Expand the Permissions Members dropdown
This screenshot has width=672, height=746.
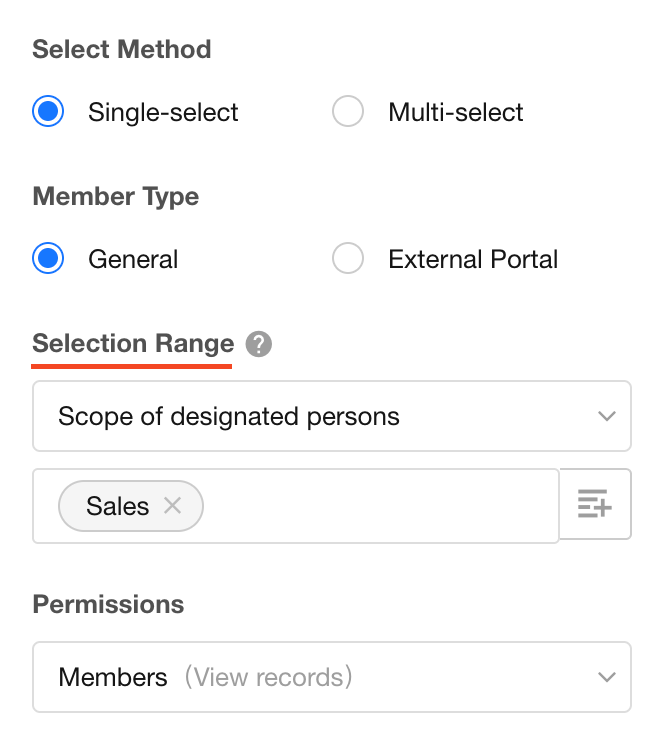point(332,677)
